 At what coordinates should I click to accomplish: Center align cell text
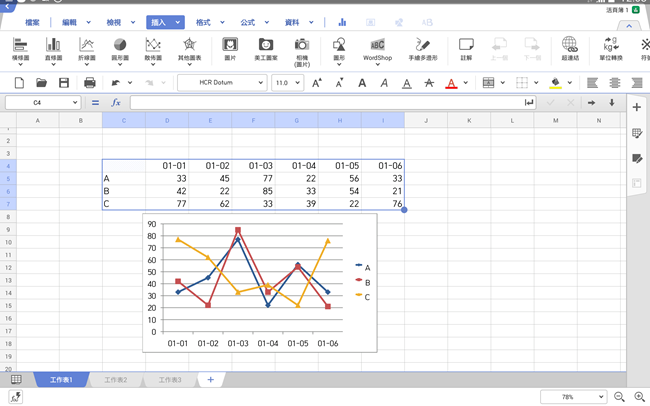click(615, 83)
